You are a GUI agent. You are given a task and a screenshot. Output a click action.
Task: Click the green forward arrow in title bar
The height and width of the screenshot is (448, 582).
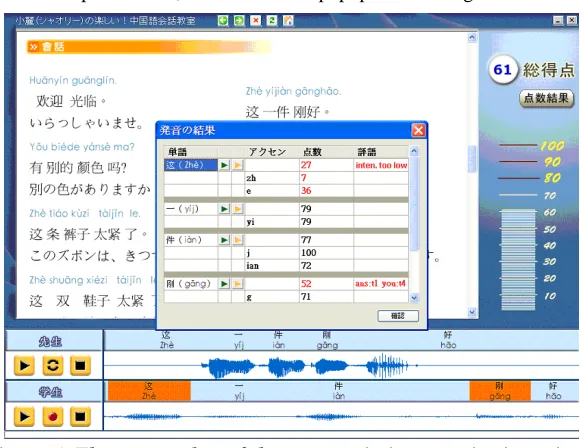pos(239,20)
